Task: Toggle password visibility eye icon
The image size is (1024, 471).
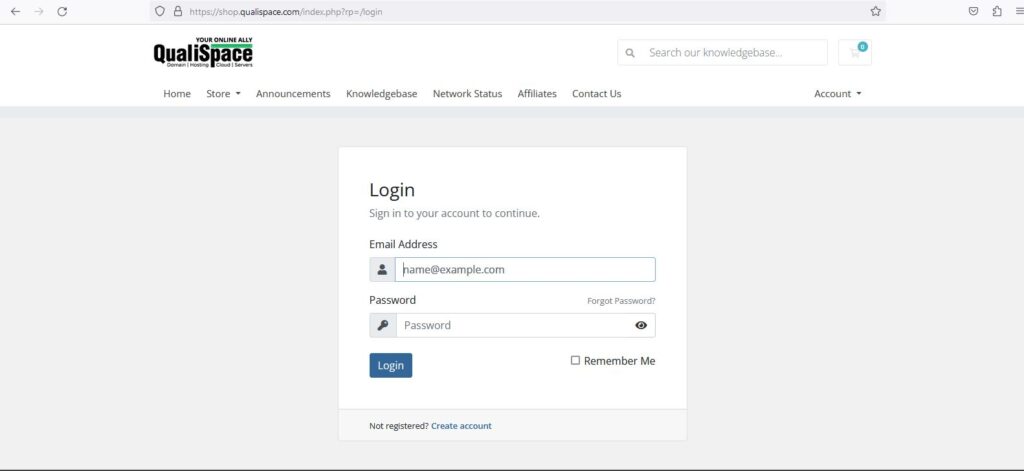Action: click(641, 325)
